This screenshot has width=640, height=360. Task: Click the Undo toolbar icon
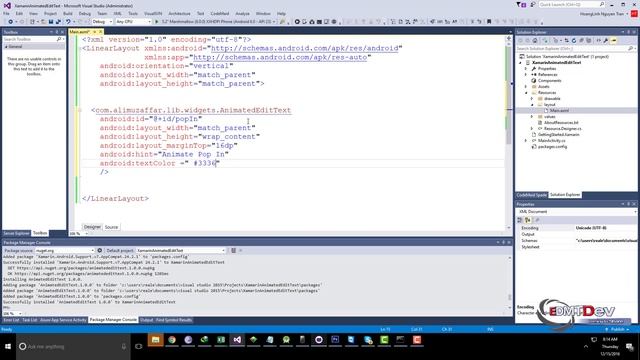click(x=68, y=22)
